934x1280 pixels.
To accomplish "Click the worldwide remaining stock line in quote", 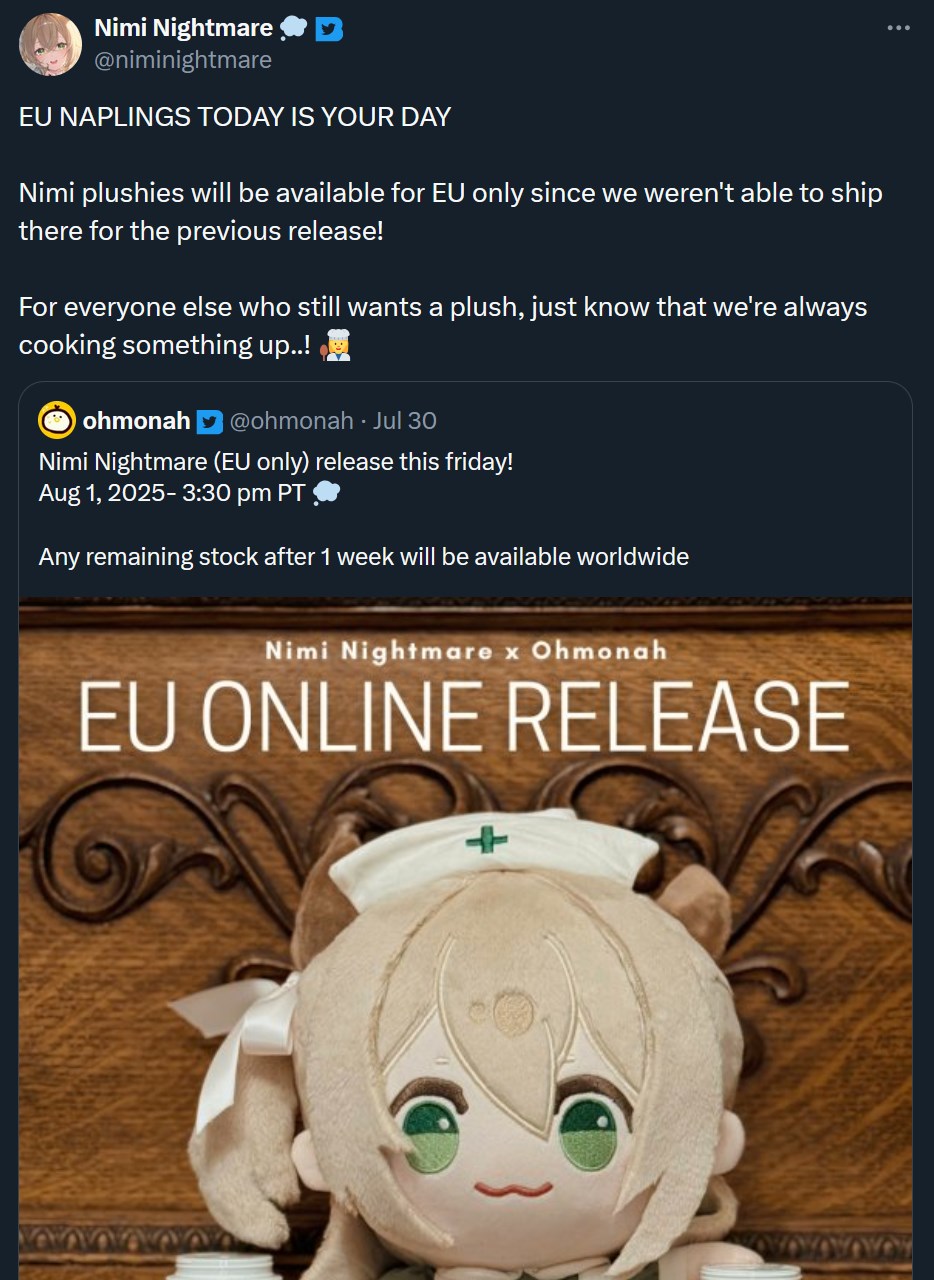I will pos(364,556).
